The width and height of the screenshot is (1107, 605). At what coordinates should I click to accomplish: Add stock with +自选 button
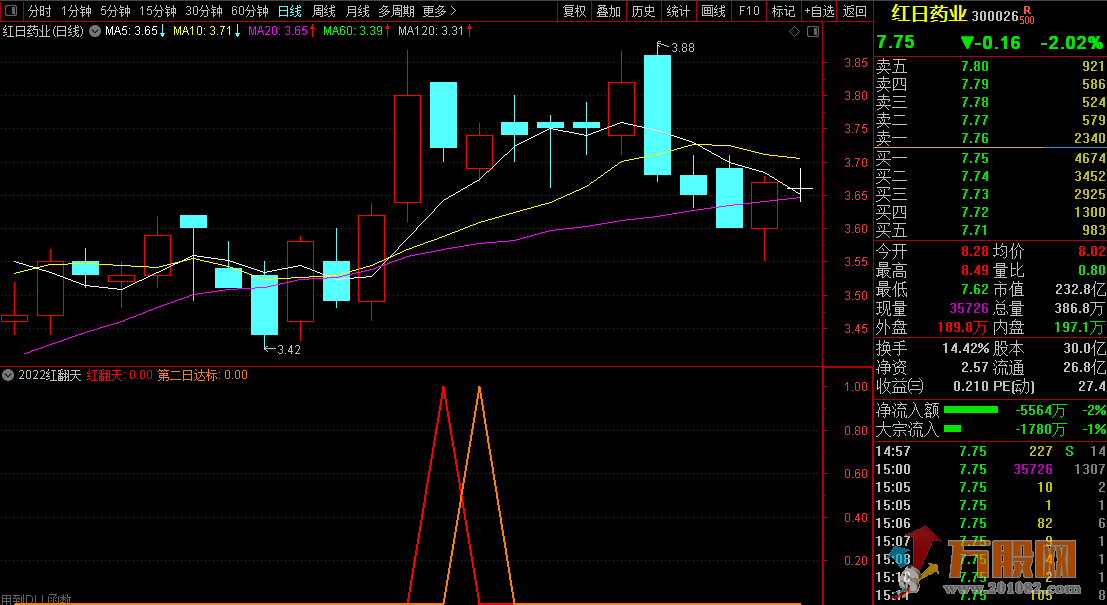pos(820,11)
